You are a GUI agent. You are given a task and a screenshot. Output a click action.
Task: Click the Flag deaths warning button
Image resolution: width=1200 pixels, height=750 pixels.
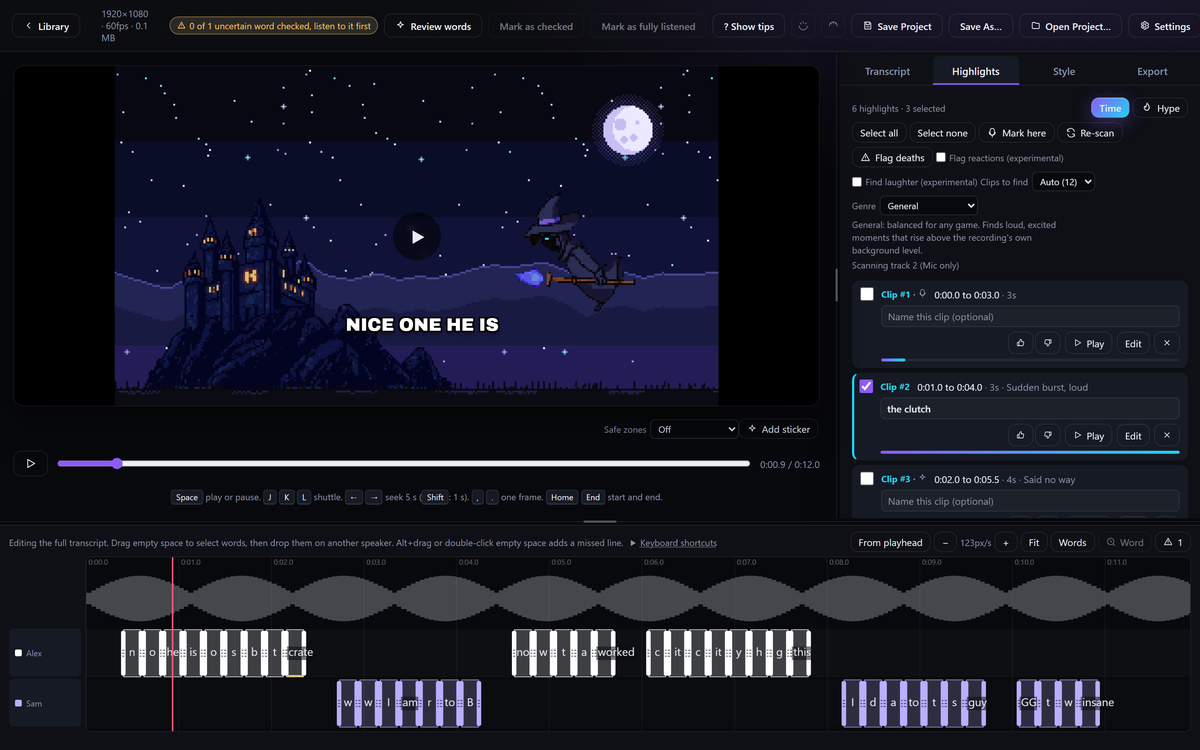tap(892, 158)
